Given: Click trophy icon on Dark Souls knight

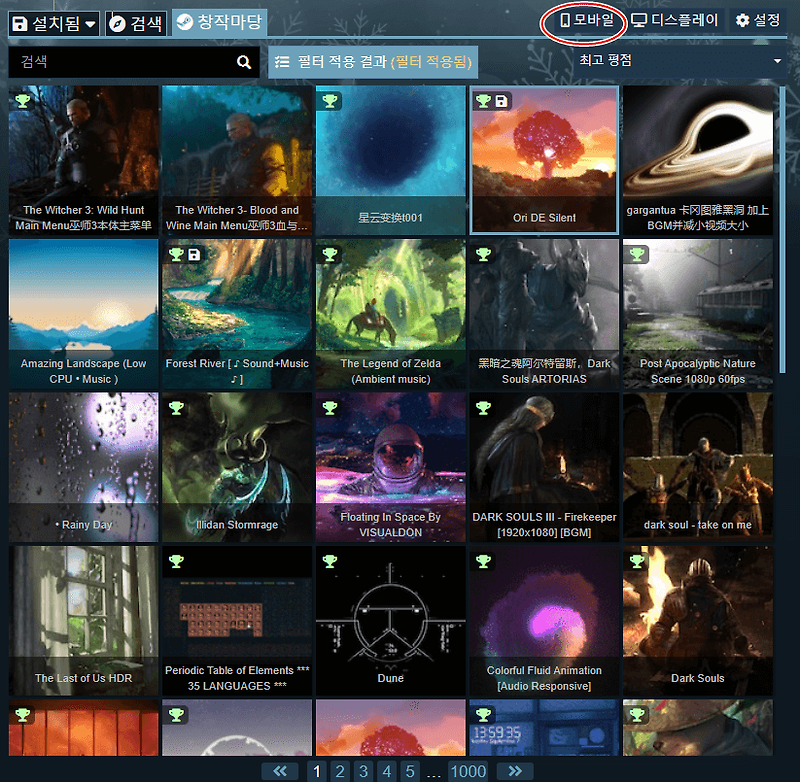Looking at the screenshot, I should click(637, 561).
